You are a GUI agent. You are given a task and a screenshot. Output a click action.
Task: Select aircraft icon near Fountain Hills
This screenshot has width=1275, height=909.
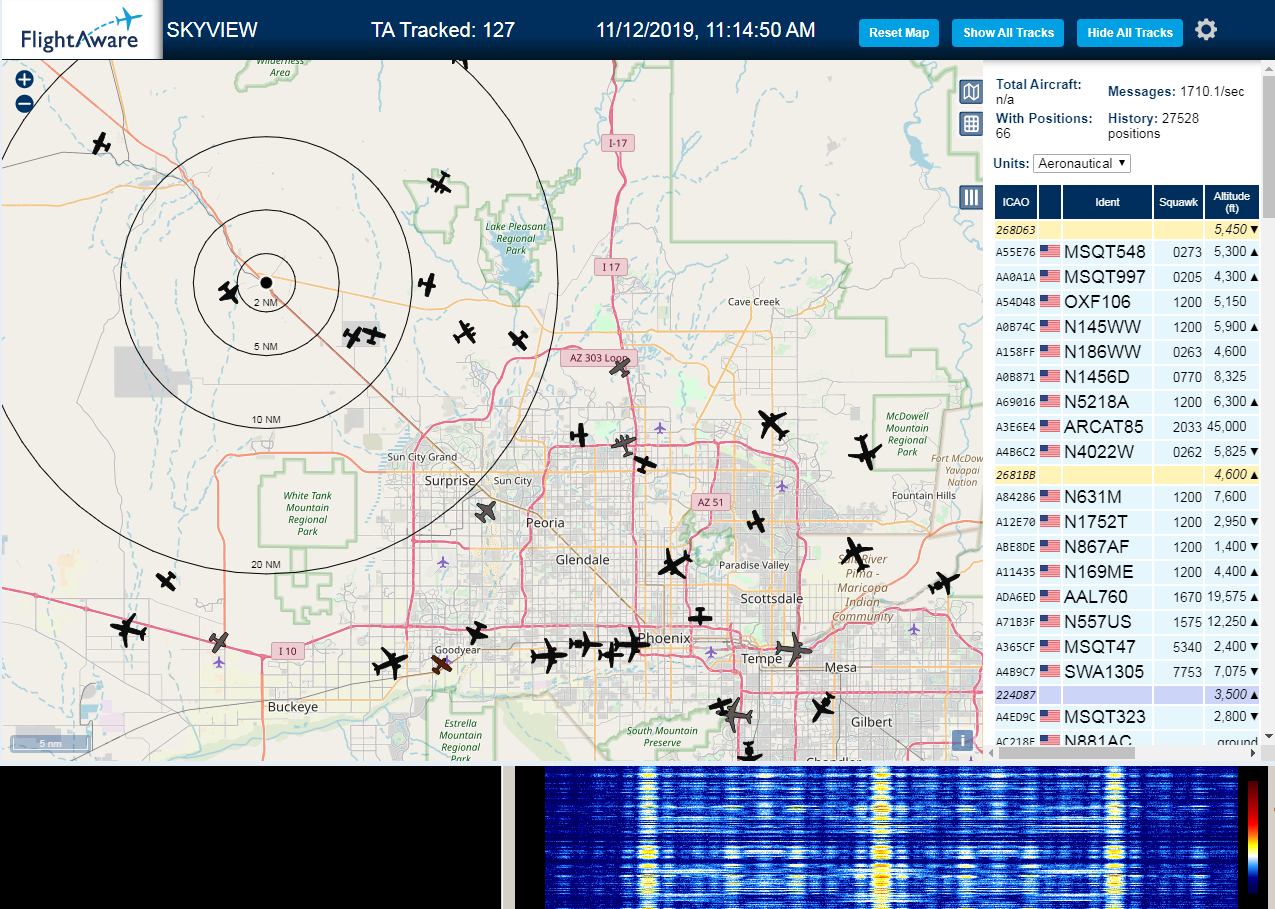coord(866,453)
